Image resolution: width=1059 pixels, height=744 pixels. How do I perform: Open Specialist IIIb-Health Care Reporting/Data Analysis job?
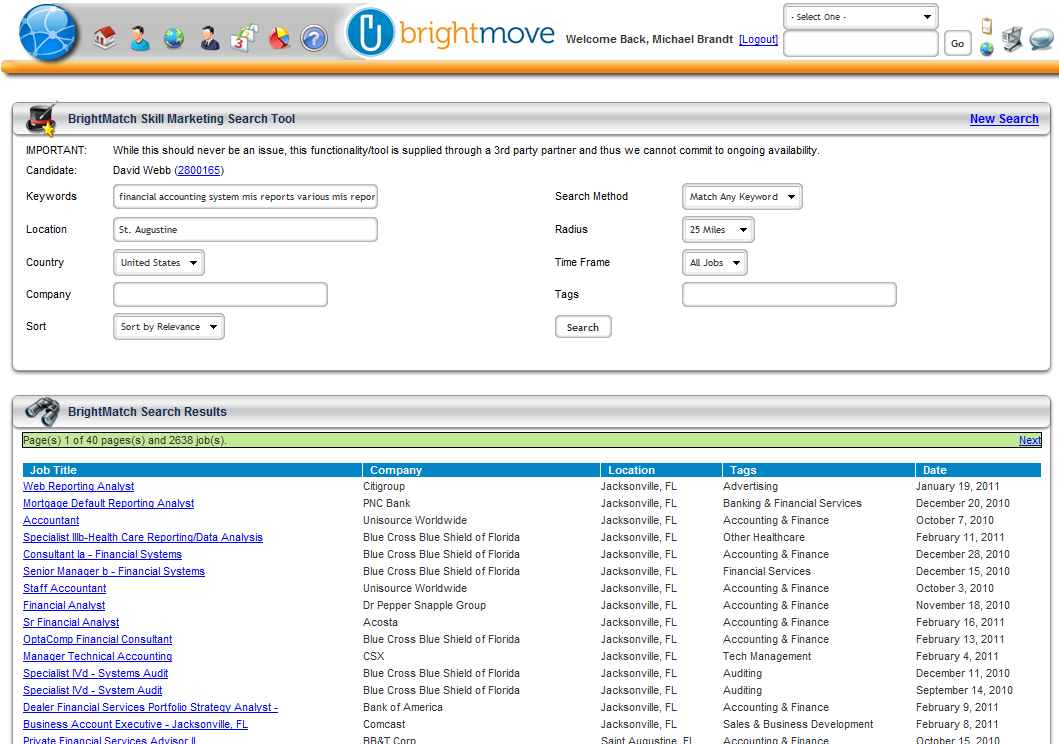click(x=143, y=537)
